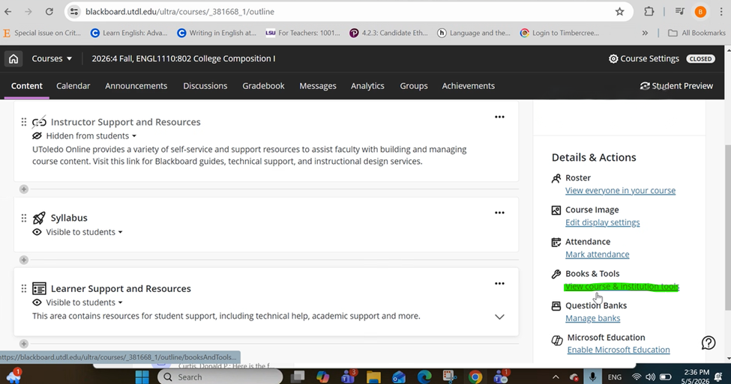Bookmark this page with the star icon
The image size is (731, 384).
click(x=619, y=12)
